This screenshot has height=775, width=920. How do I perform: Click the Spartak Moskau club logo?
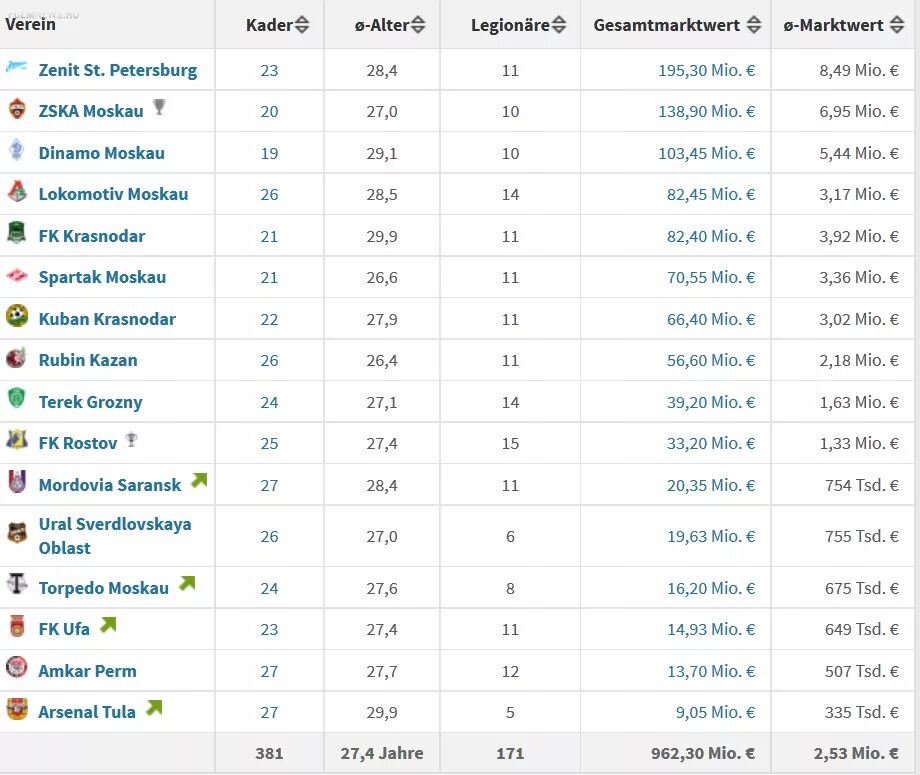point(17,276)
